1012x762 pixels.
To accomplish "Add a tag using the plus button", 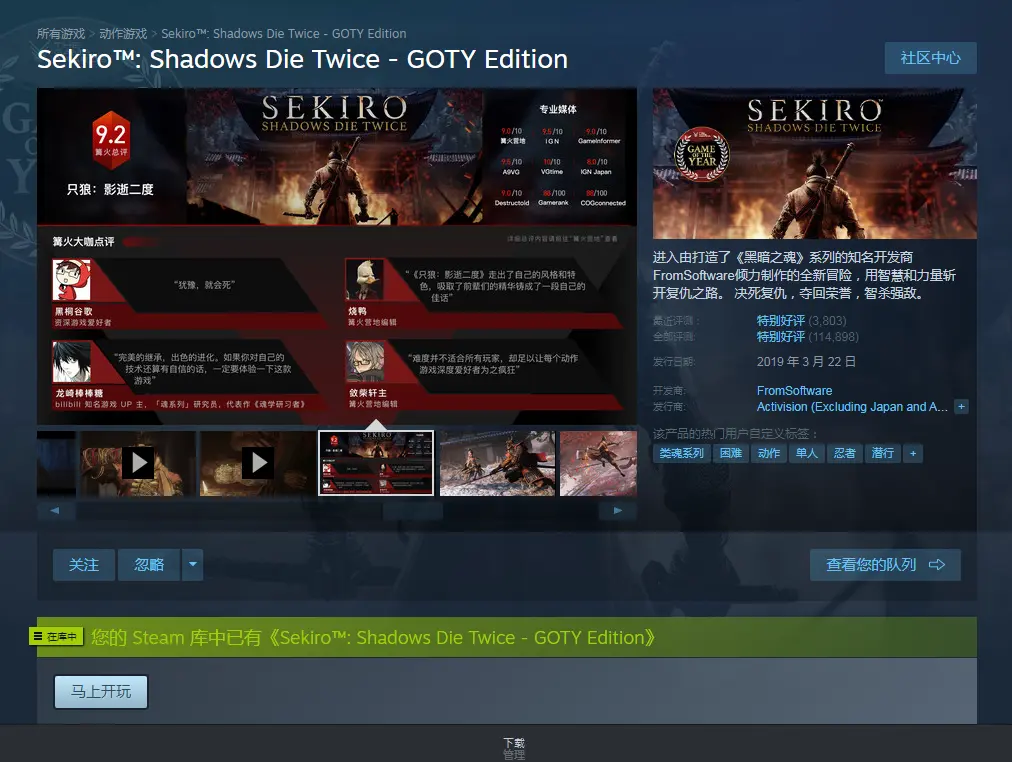I will (913, 454).
